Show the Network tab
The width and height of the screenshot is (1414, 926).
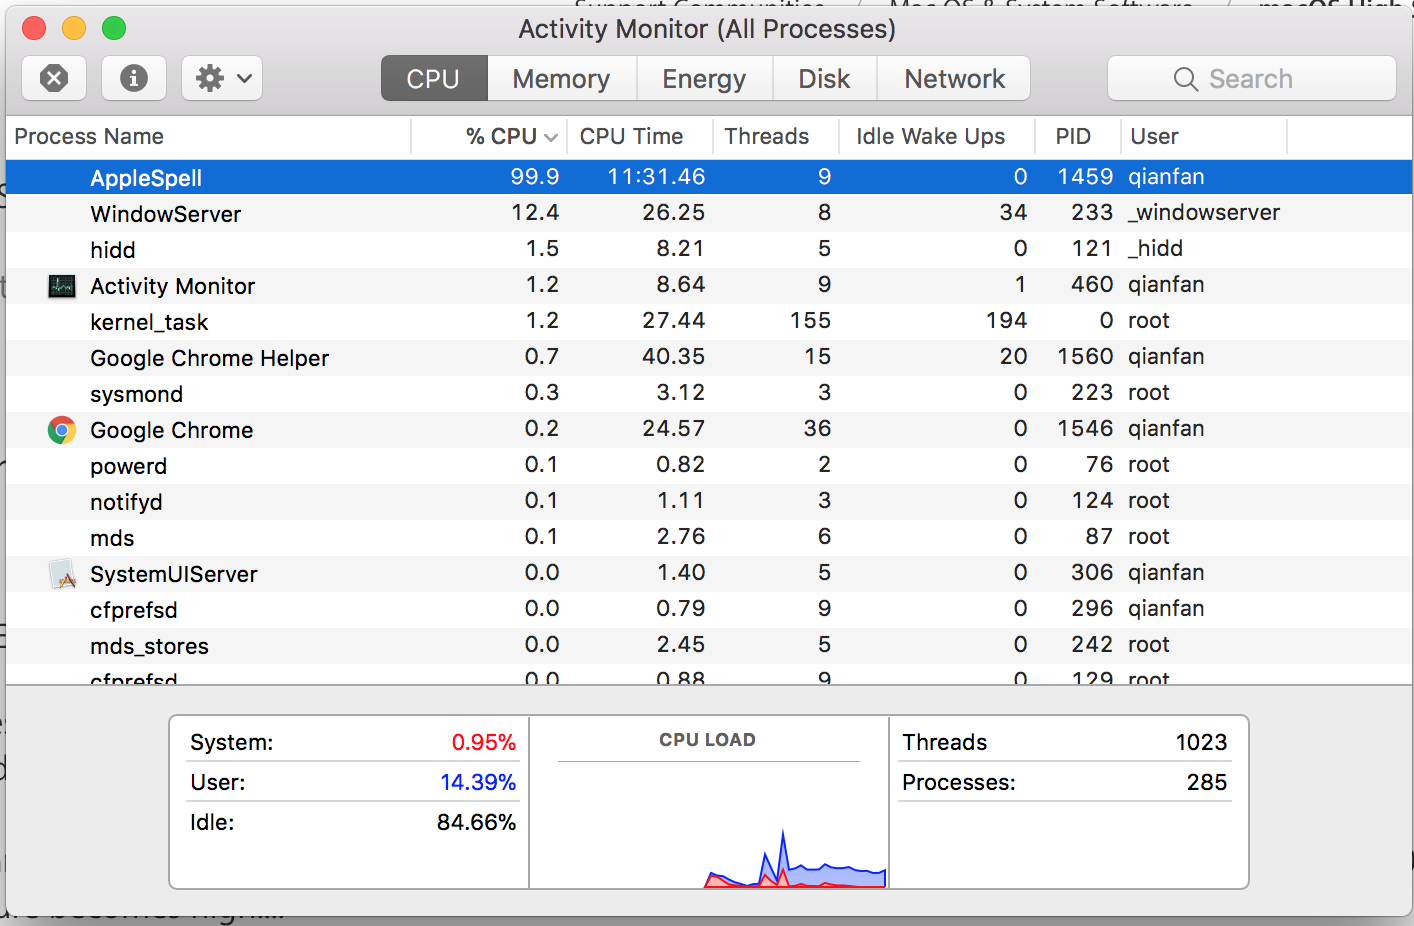point(954,78)
